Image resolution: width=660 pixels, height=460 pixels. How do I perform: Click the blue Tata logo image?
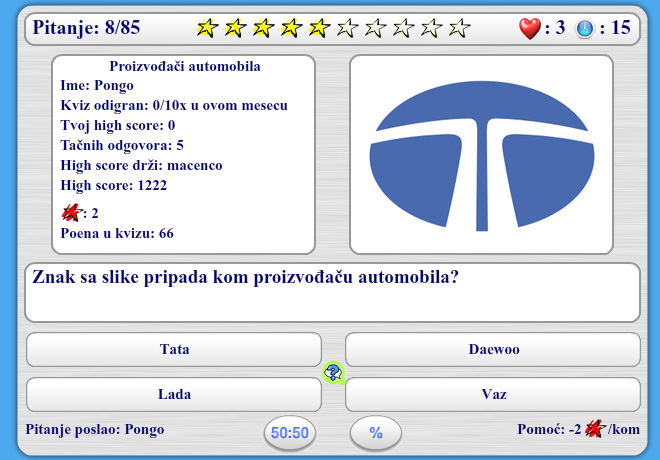482,156
